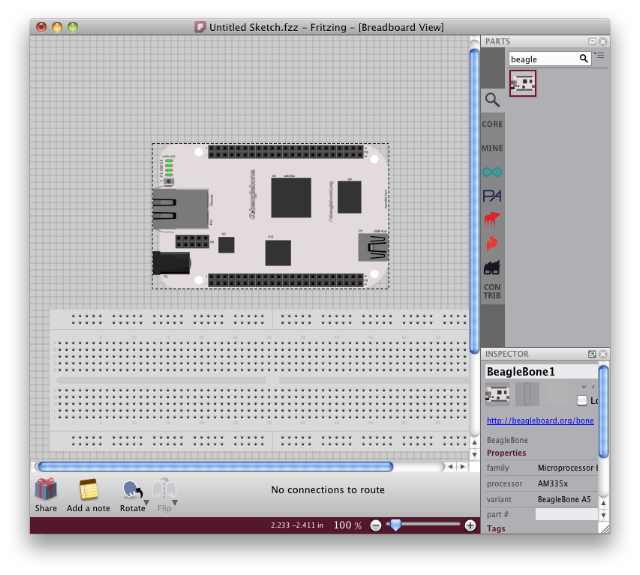Open the Arduino parts bin
This screenshot has height=575, width=640.
(x=492, y=172)
